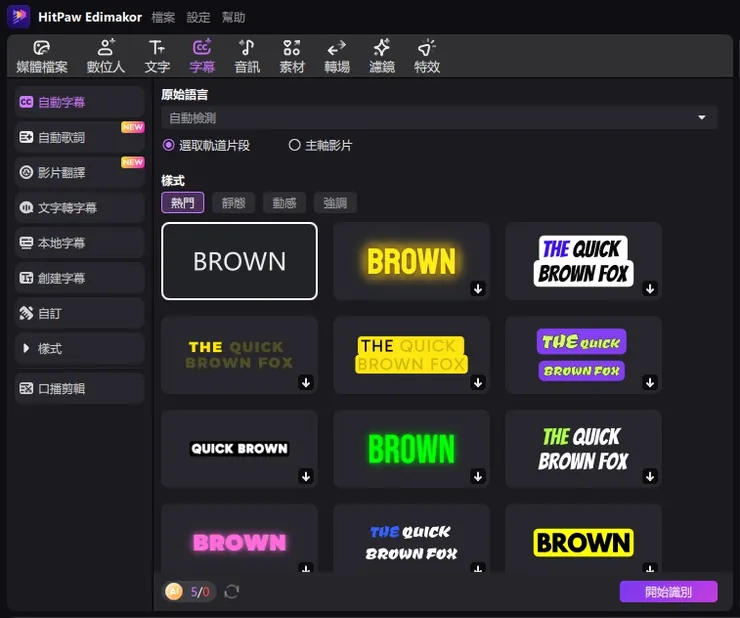
Task: Open the 轉場 transitions panel
Action: 337,57
